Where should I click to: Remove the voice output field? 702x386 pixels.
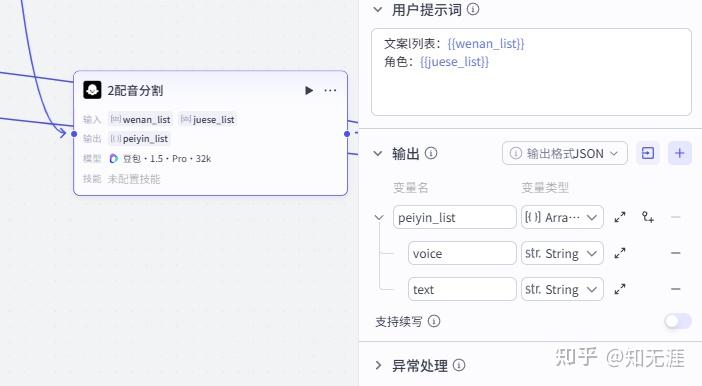pos(676,253)
